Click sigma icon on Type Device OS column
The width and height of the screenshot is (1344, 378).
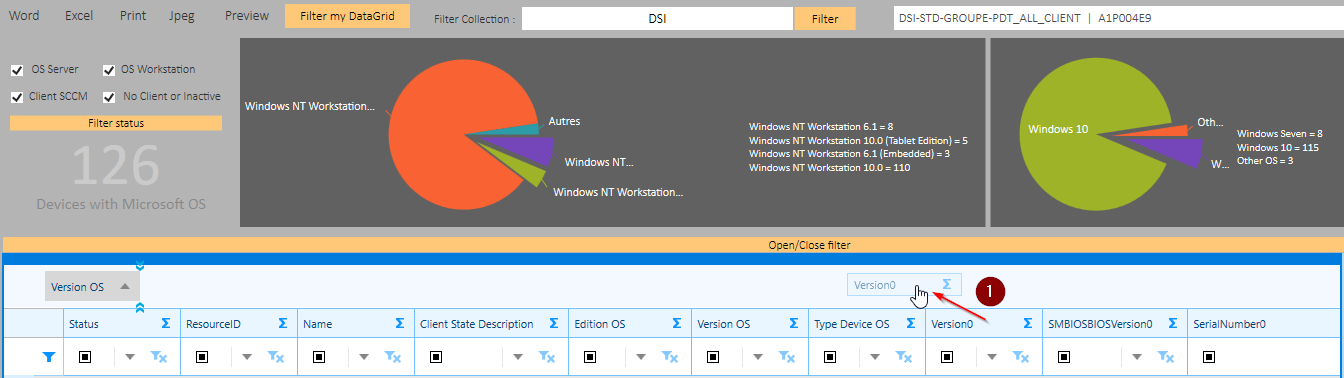tap(911, 324)
